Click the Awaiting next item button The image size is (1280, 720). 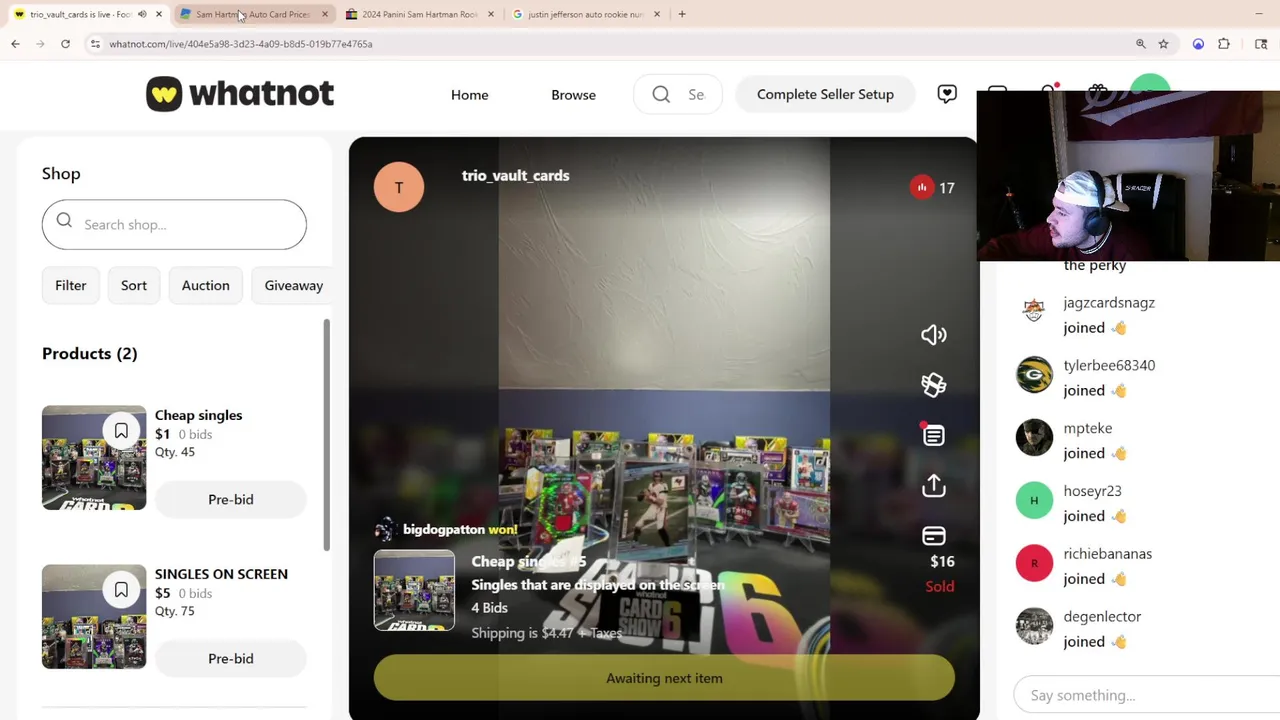664,678
